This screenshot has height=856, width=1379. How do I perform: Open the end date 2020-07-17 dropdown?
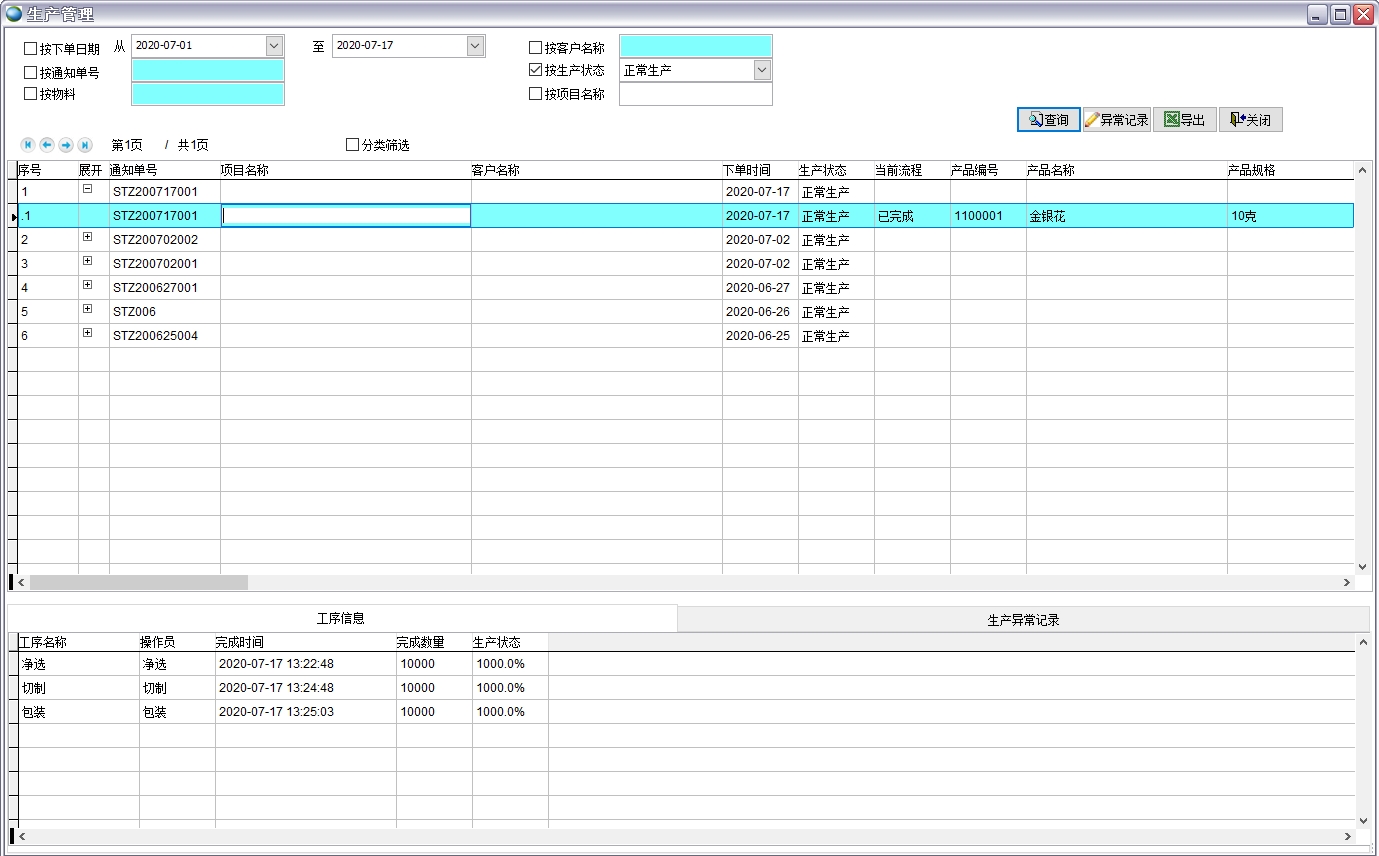(x=475, y=46)
